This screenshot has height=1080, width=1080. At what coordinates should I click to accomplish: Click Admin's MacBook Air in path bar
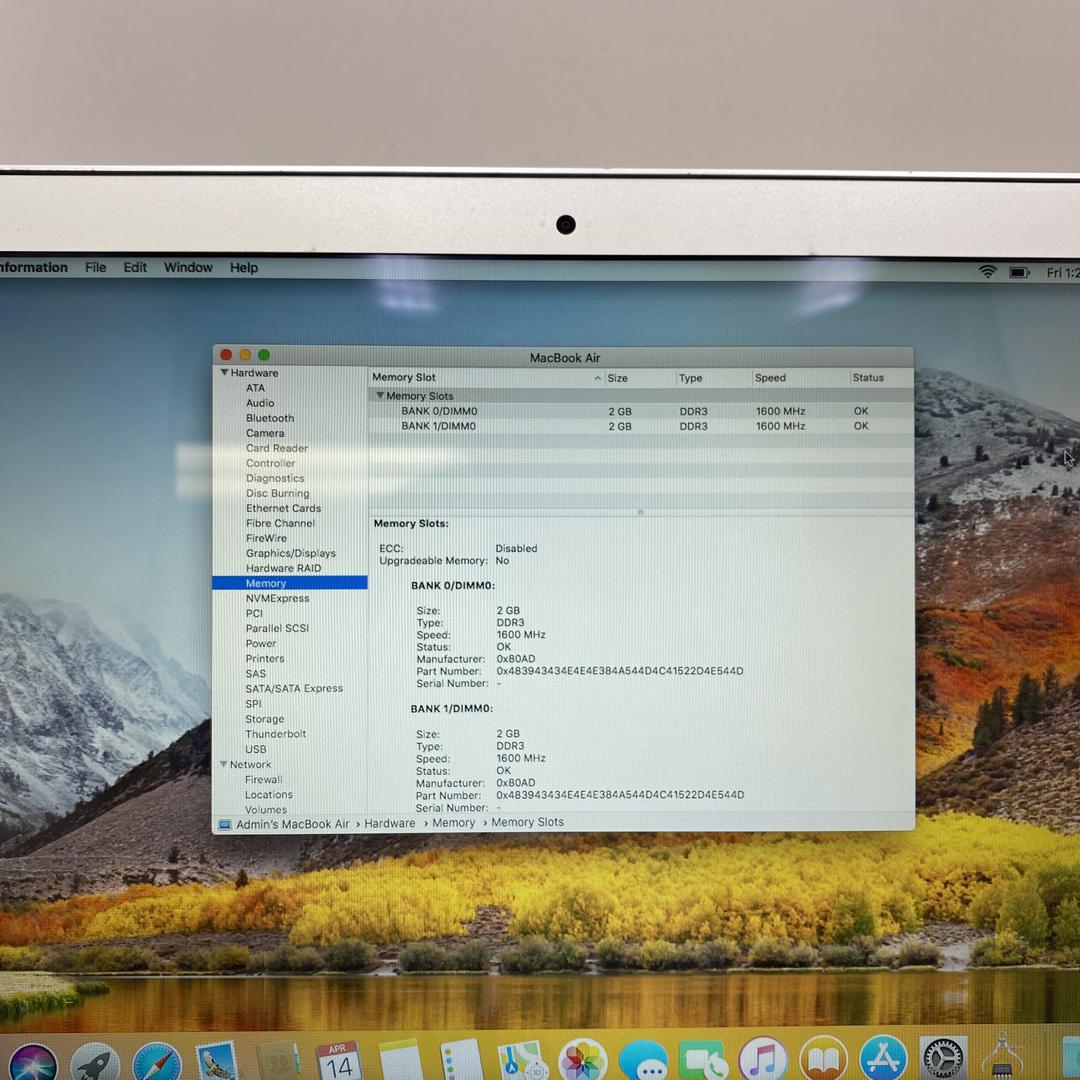(x=293, y=824)
